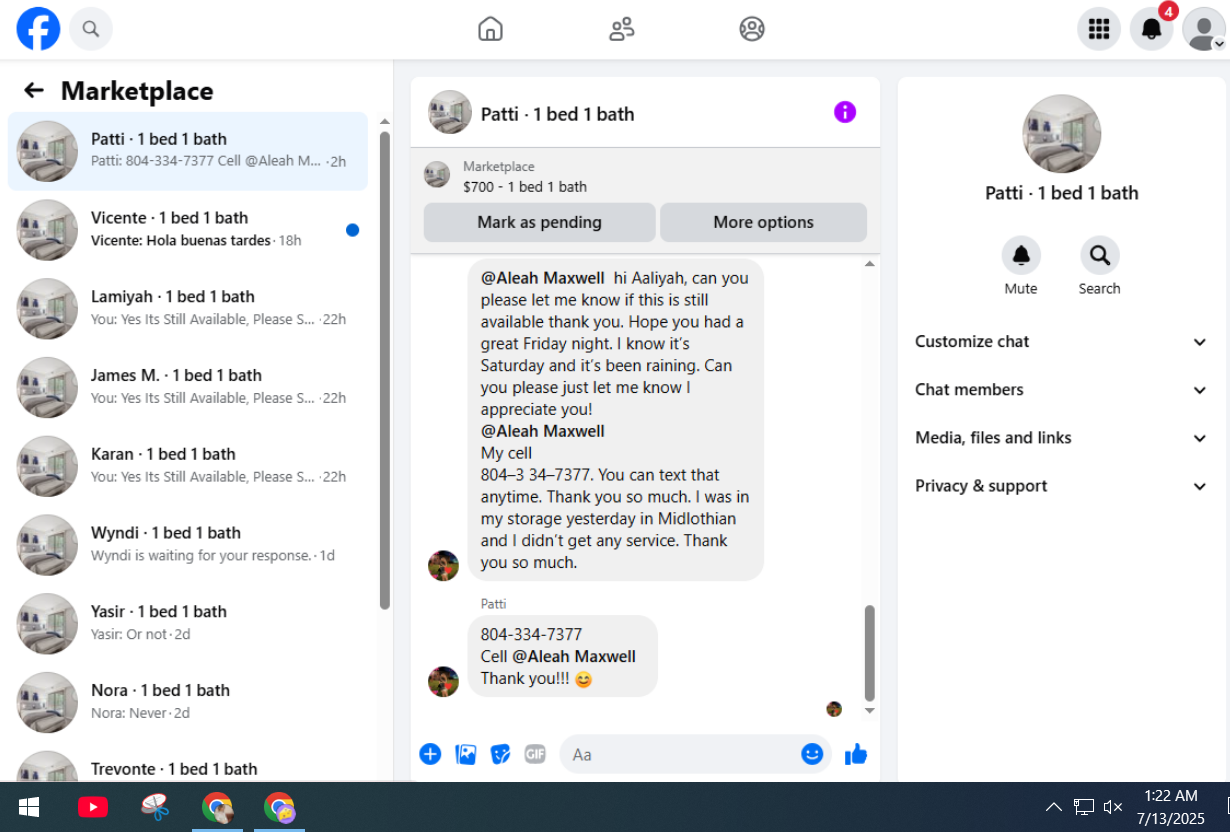The image size is (1230, 832).
Task: Click the chat messages scrollbar
Action: point(869,652)
